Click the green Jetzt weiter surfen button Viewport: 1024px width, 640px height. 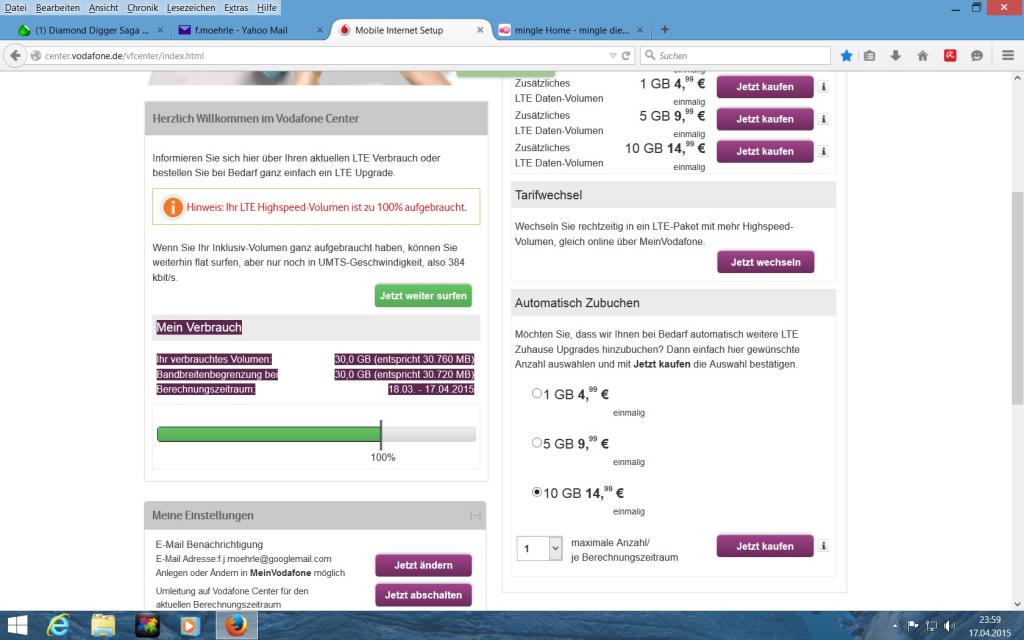point(423,295)
